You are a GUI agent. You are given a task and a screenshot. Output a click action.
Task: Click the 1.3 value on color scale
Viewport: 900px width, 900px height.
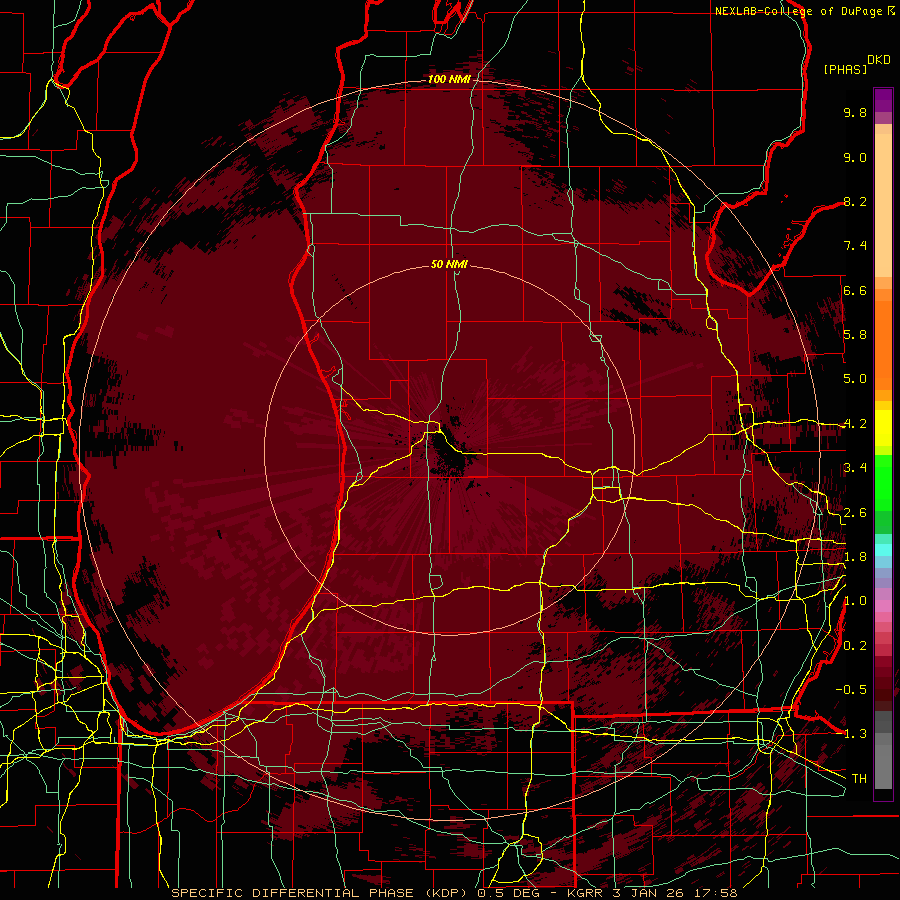[x=855, y=734]
